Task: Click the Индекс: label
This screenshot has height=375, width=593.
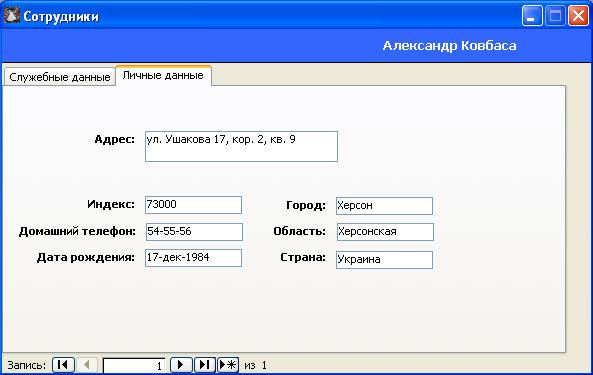Action: coord(111,205)
